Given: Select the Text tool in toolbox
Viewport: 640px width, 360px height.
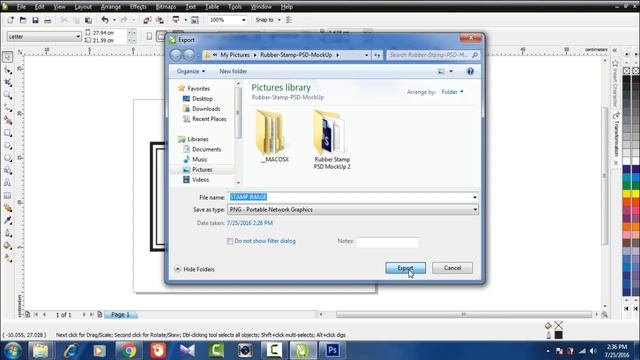Looking at the screenshot, I should [x=7, y=183].
